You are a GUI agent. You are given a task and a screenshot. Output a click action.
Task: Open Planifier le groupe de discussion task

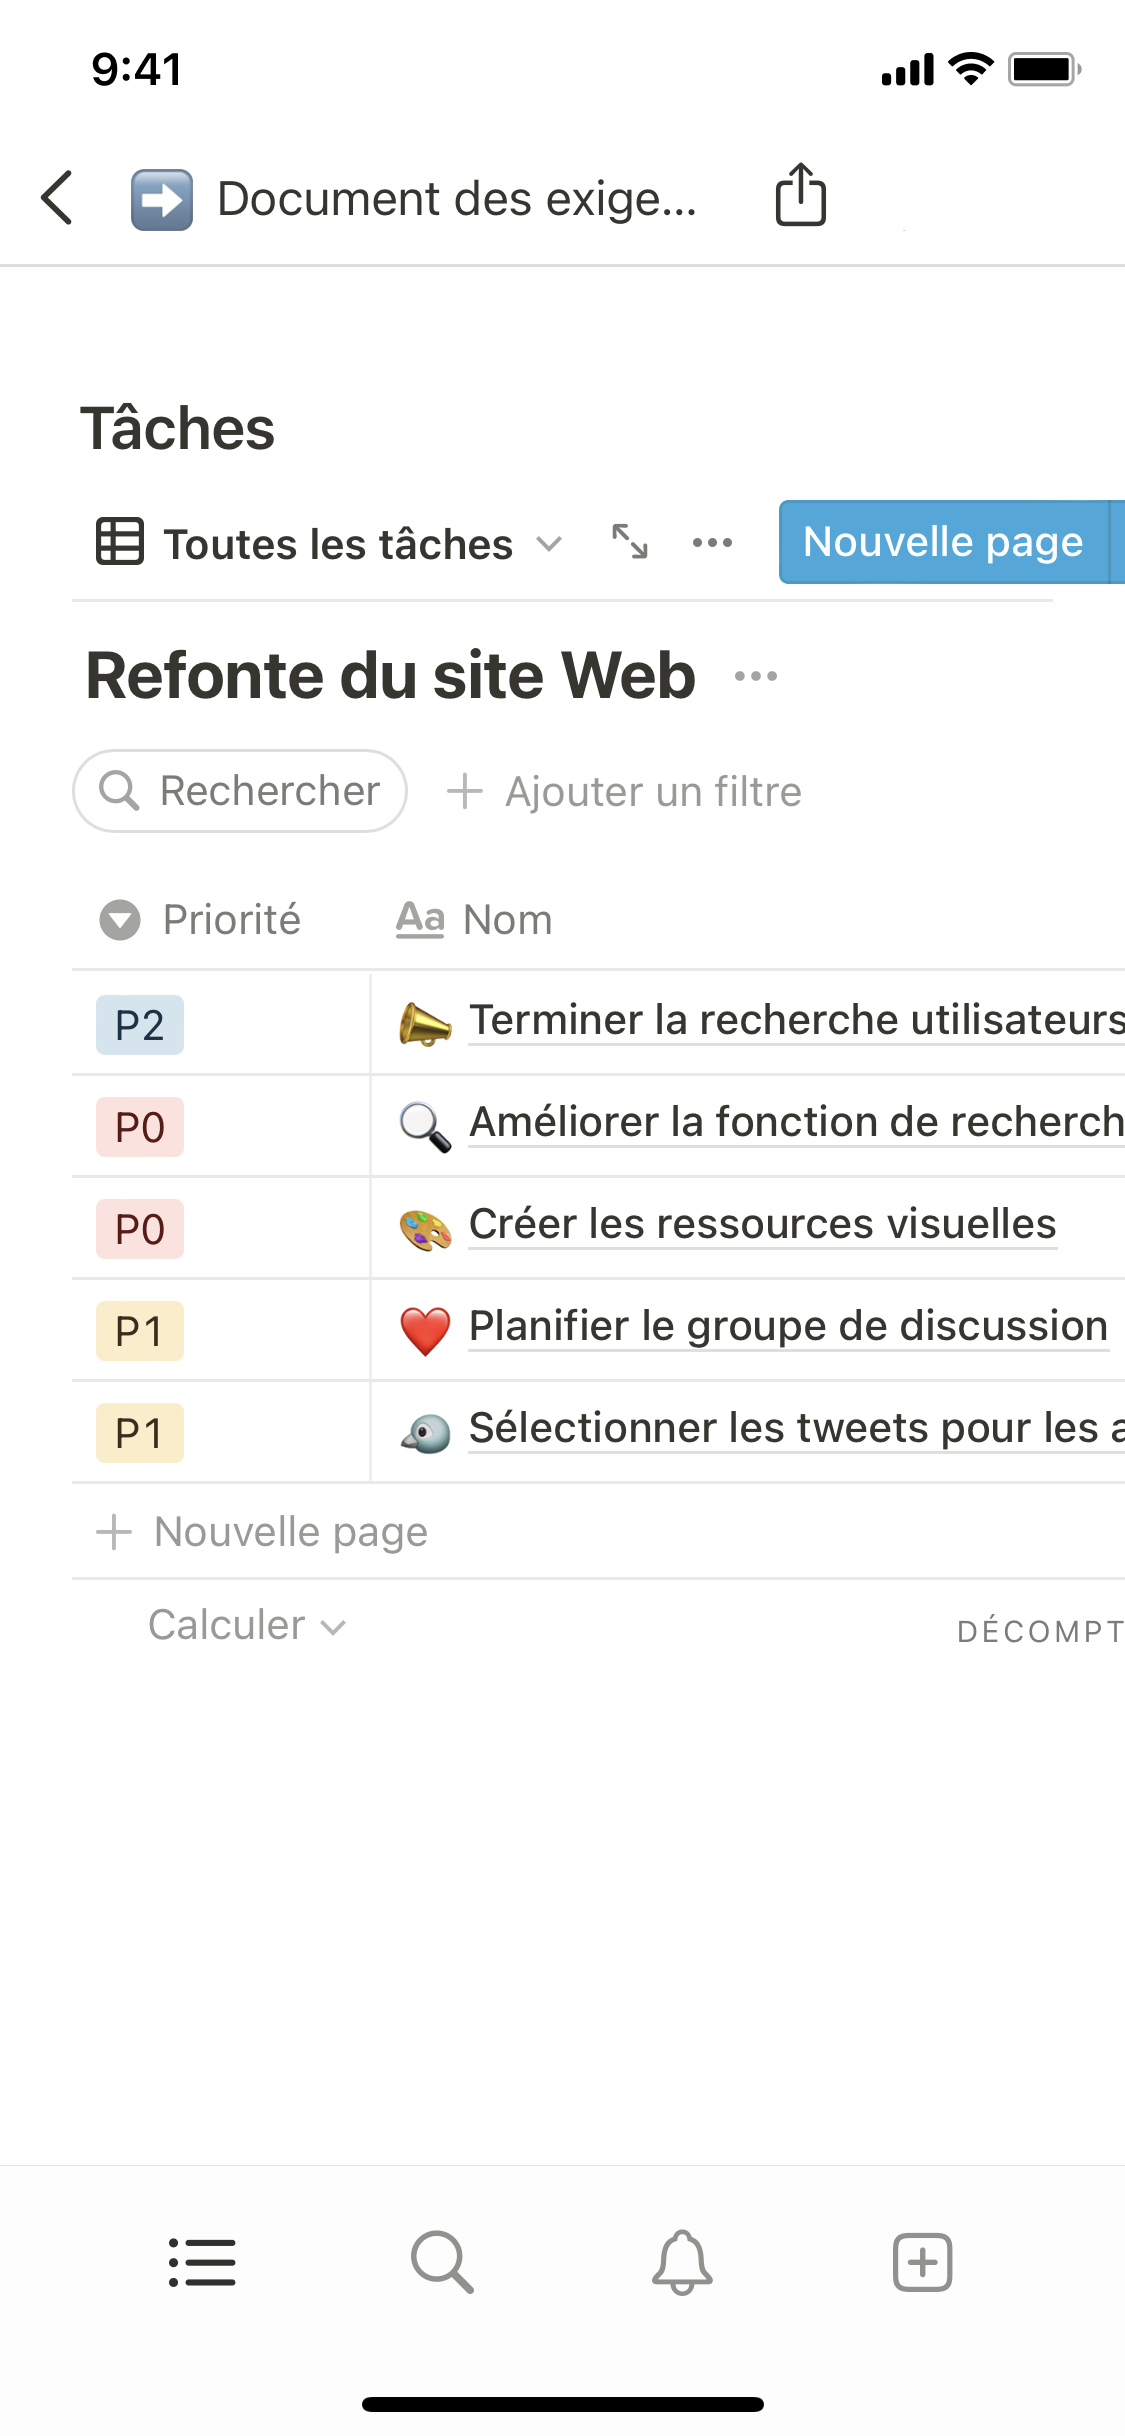click(787, 1327)
